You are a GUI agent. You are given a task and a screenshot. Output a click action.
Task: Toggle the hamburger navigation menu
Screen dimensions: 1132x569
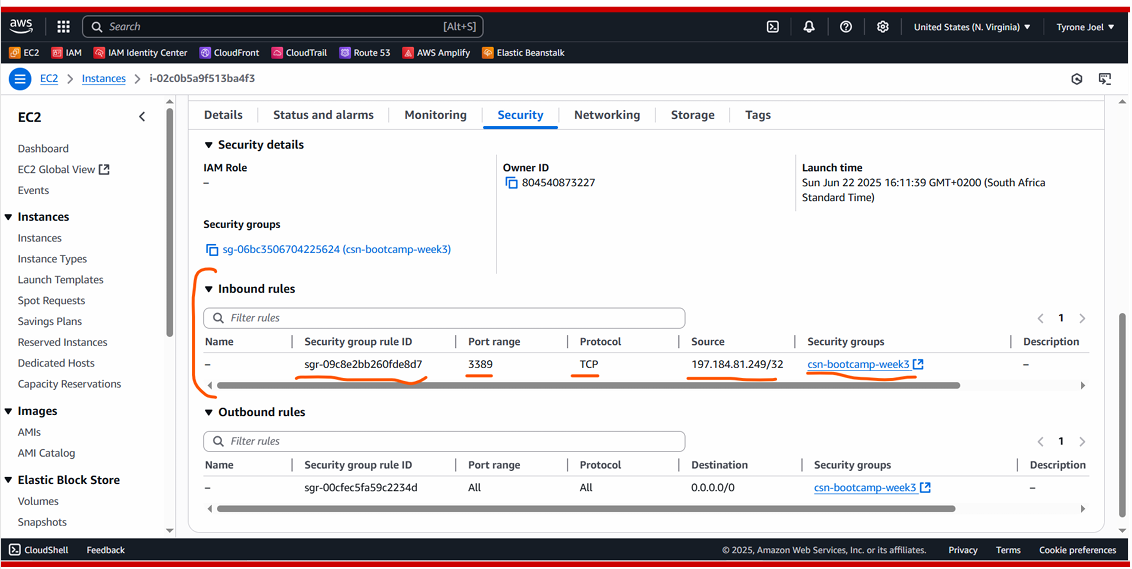point(19,79)
